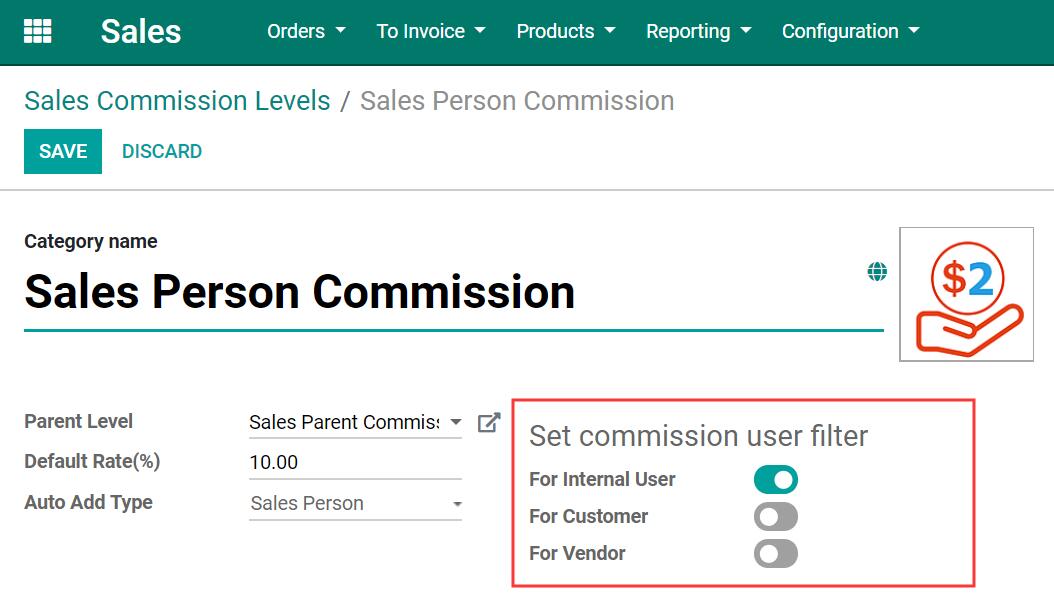The width and height of the screenshot is (1054, 614).
Task: Expand the Parent Level dropdown arrow
Action: click(x=456, y=422)
